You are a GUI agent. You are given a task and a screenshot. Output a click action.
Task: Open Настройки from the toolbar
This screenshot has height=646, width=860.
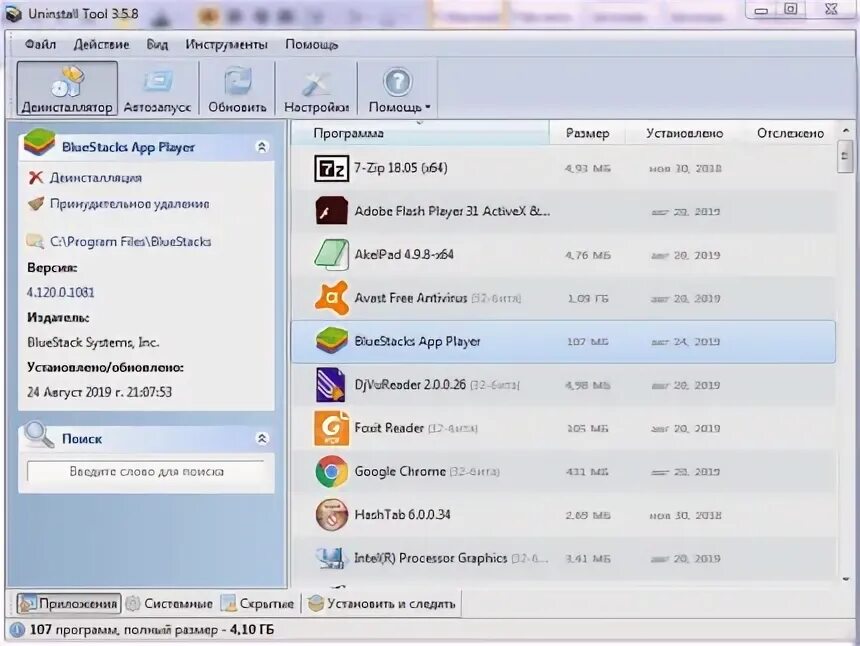click(316, 88)
